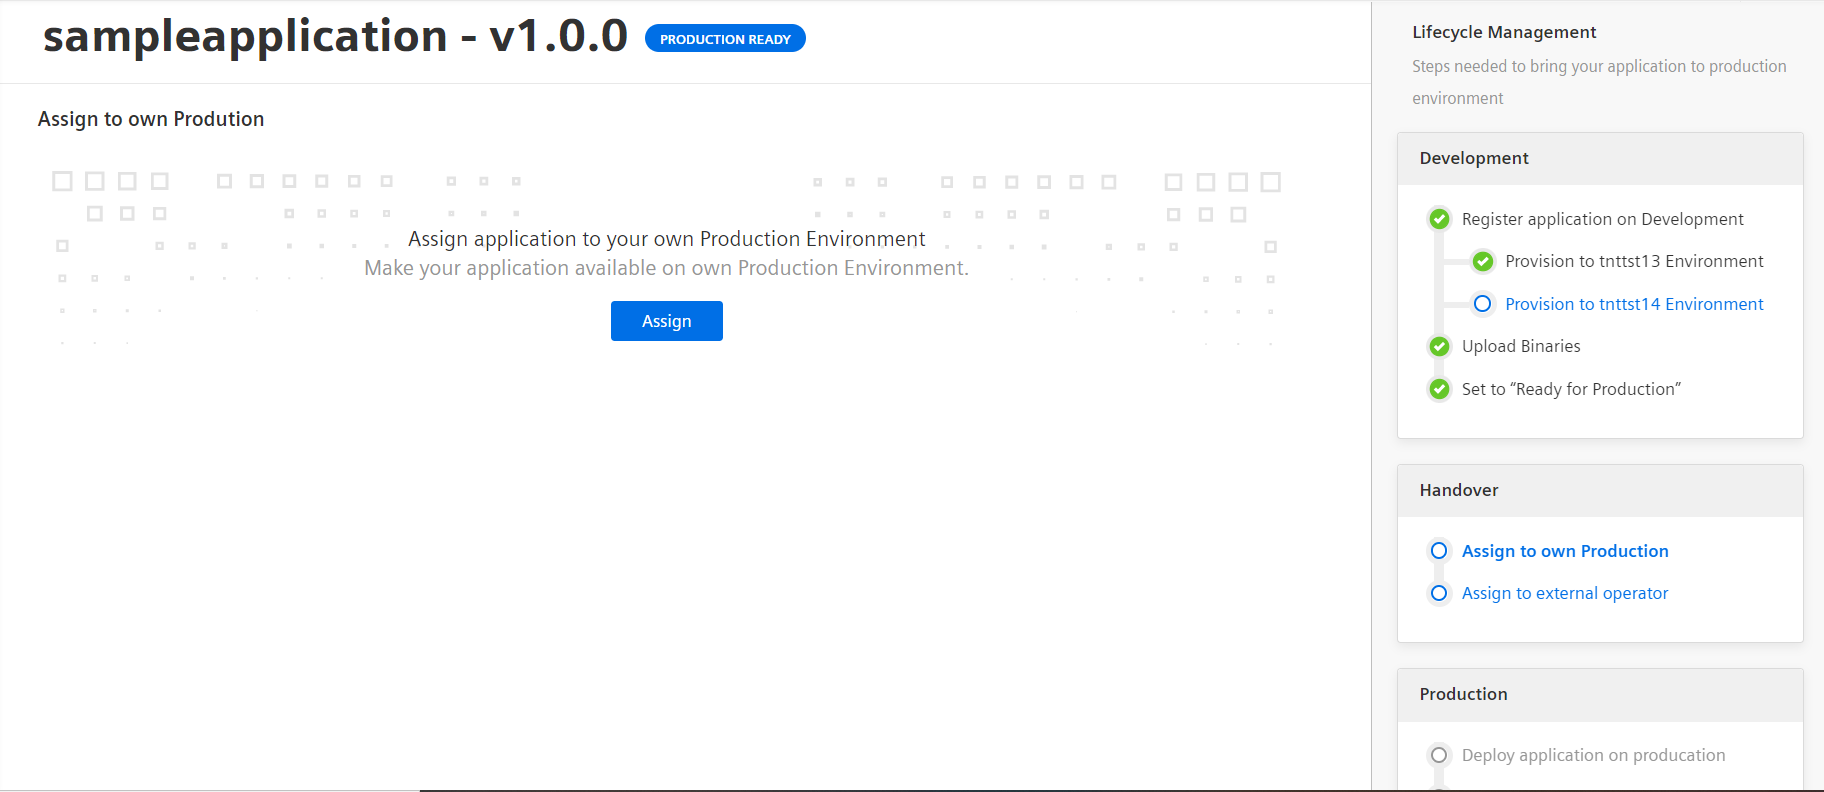Viewport: 1824px width, 792px height.
Task: Click Provision to tnttst13 Environment text
Action: [1634, 261]
